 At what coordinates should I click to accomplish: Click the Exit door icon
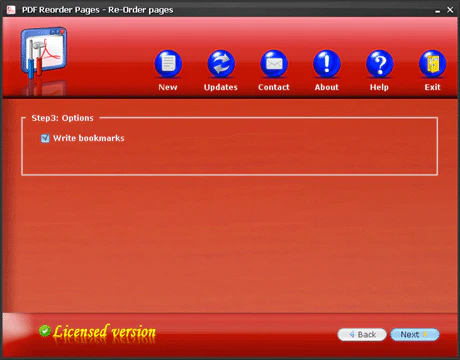pyautogui.click(x=432, y=63)
